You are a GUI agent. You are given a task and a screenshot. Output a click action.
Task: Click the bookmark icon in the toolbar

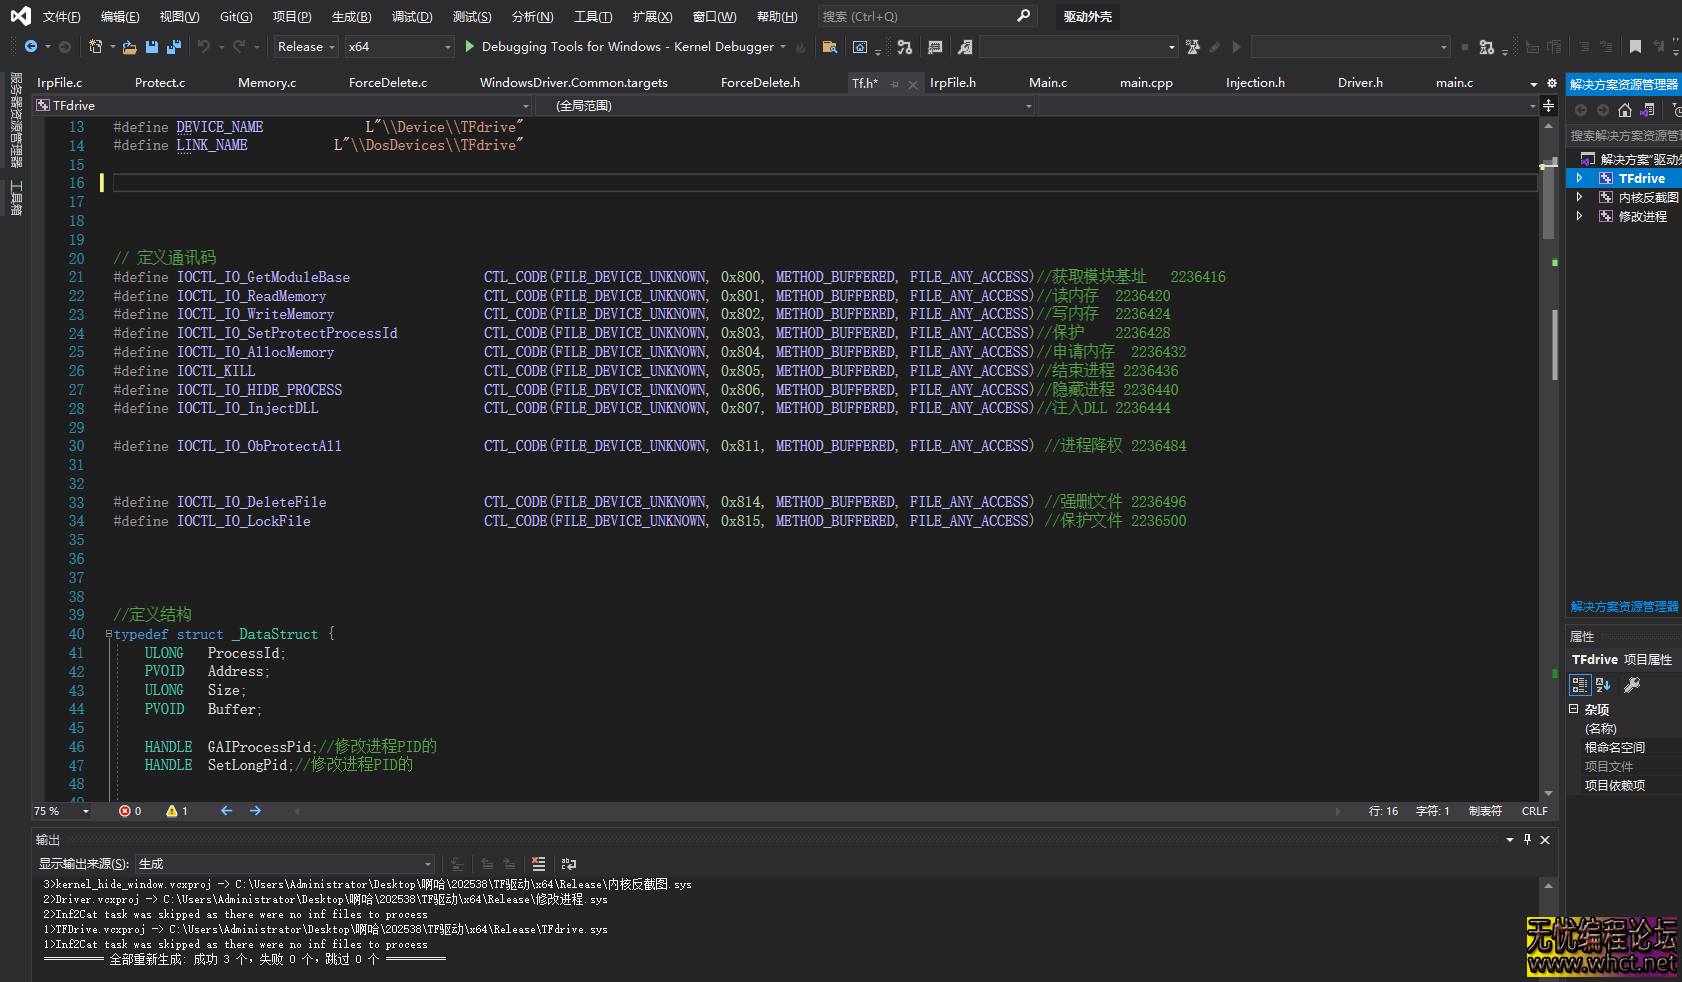(x=1635, y=47)
